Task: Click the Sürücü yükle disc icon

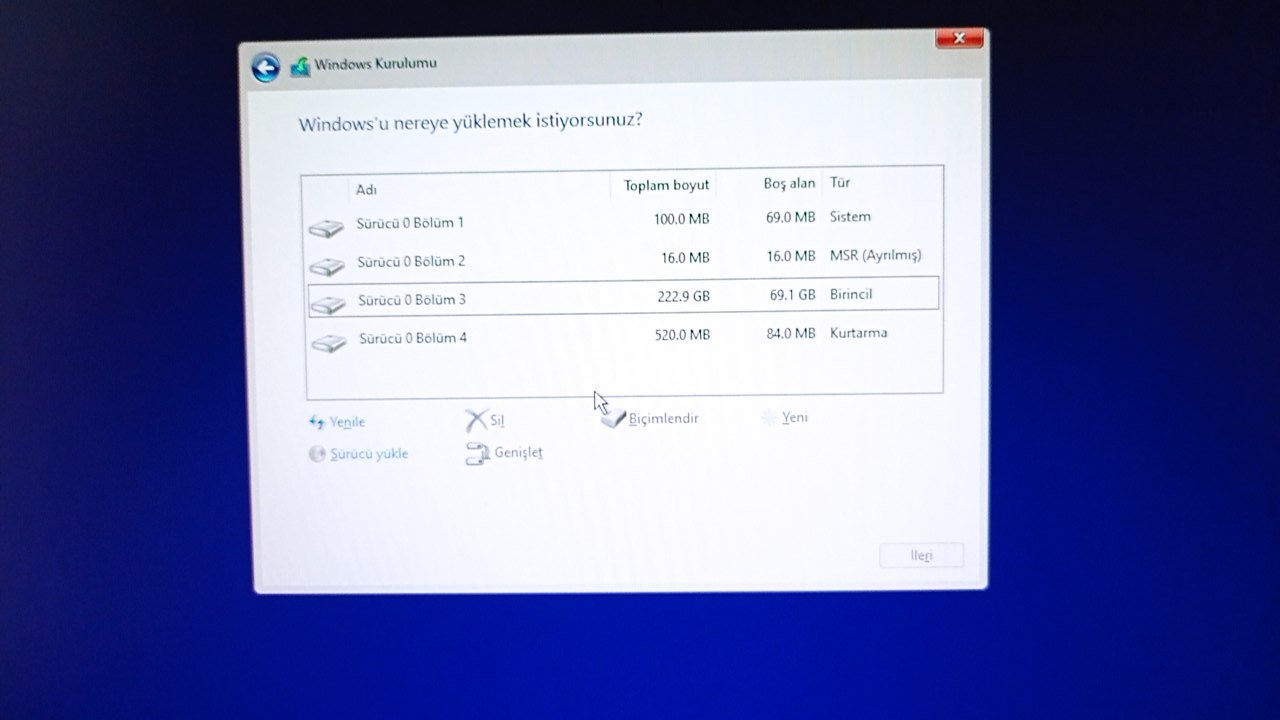Action: (x=316, y=454)
